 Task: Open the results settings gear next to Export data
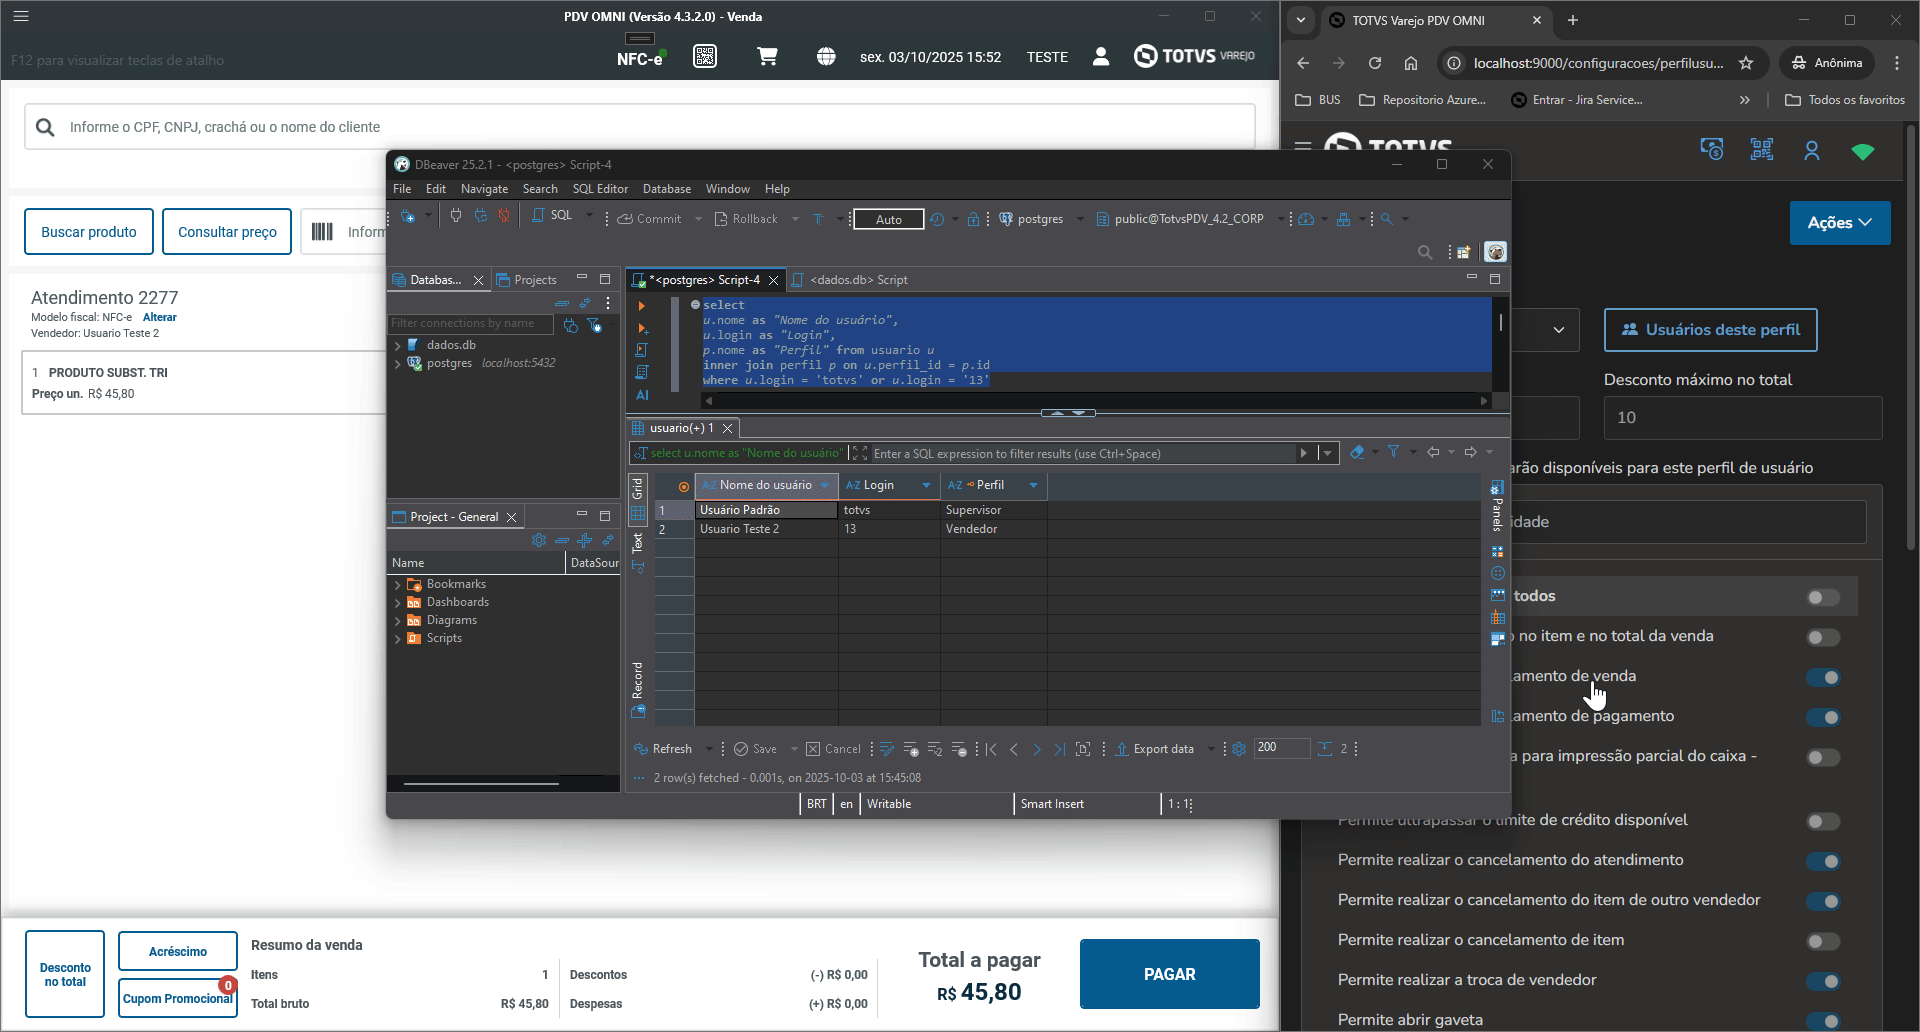coord(1239,749)
